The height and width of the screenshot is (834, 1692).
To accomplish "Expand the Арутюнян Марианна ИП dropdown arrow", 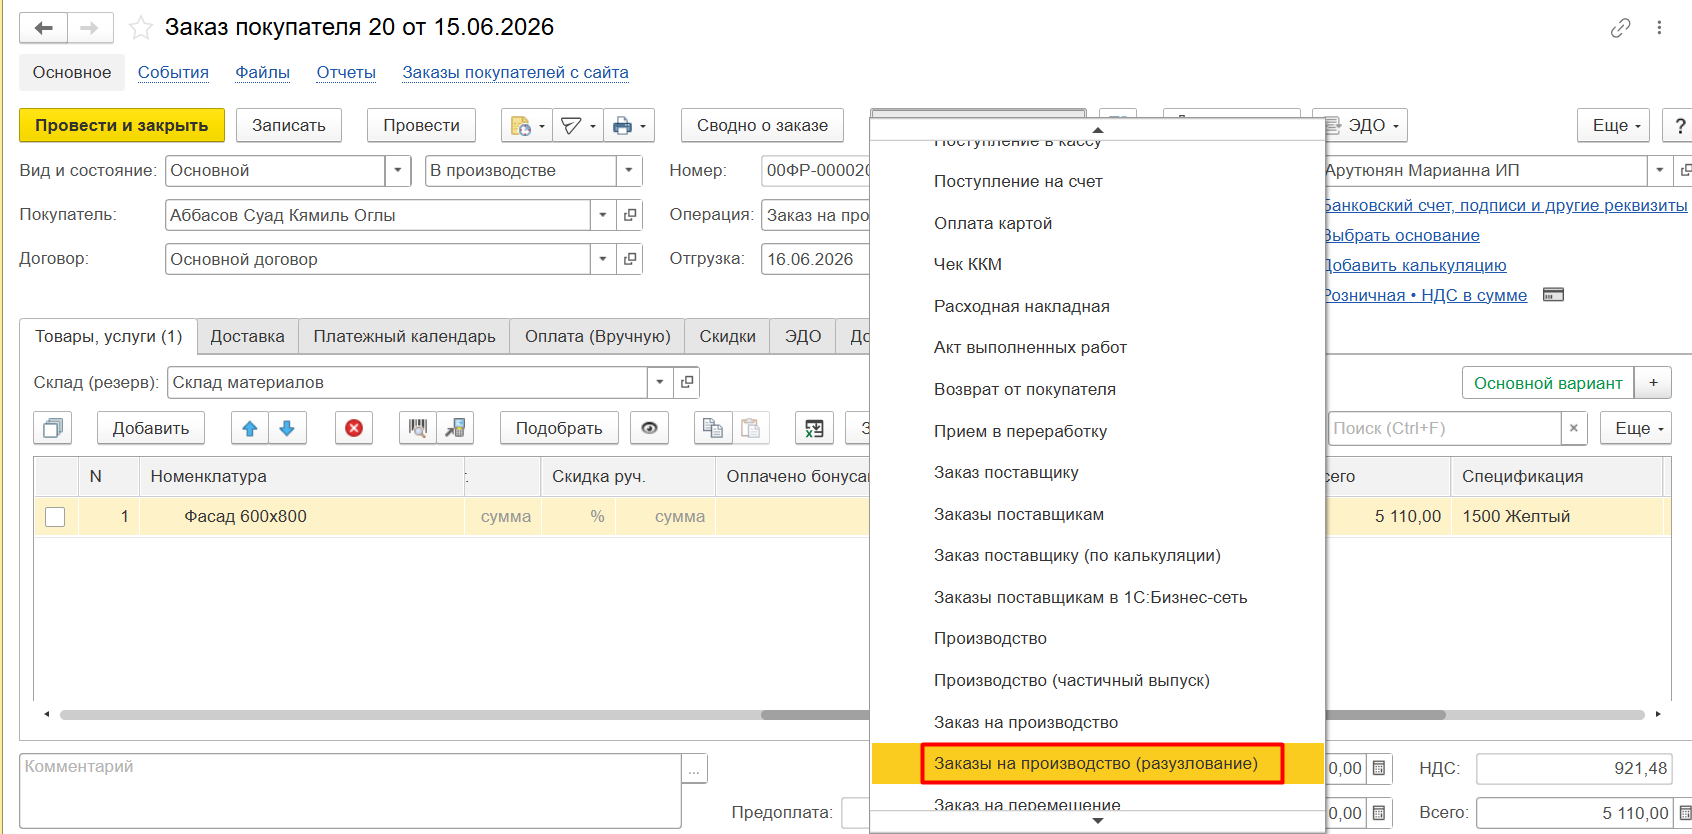I will [x=1659, y=171].
